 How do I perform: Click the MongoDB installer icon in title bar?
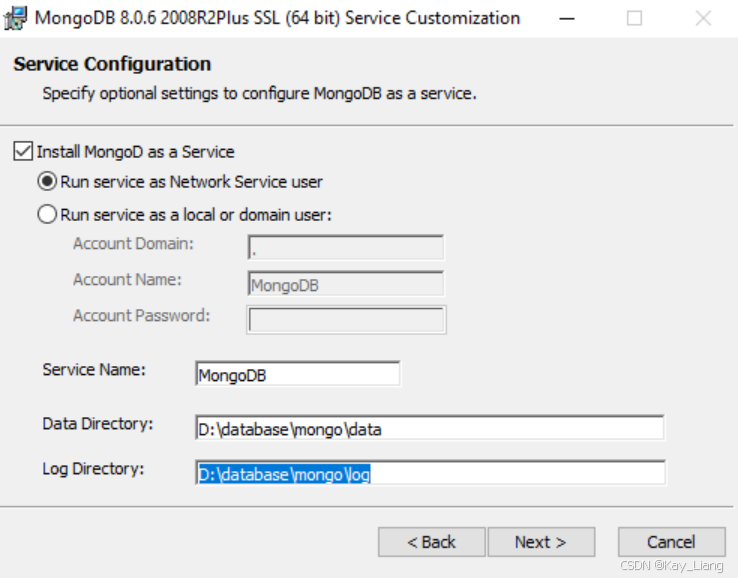click(15, 18)
